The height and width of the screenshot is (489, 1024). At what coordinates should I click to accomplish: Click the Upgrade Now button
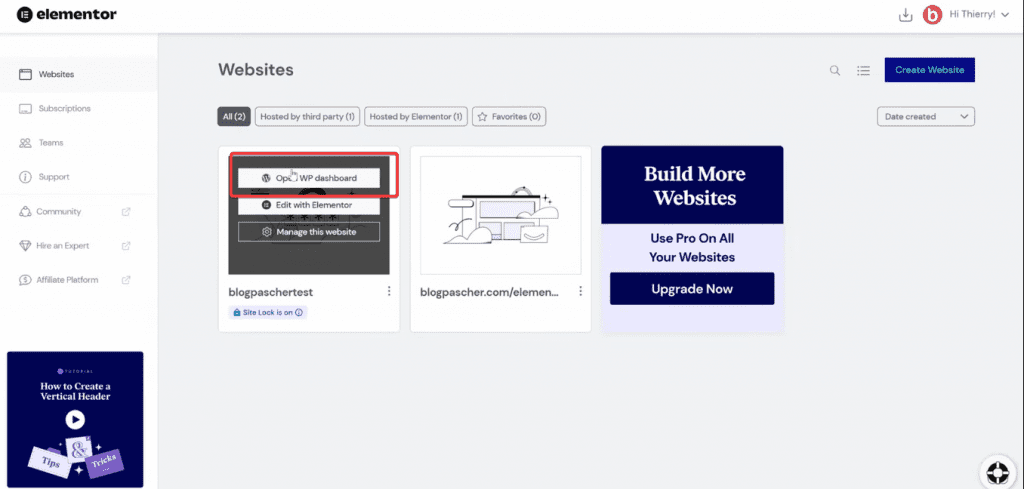692,289
